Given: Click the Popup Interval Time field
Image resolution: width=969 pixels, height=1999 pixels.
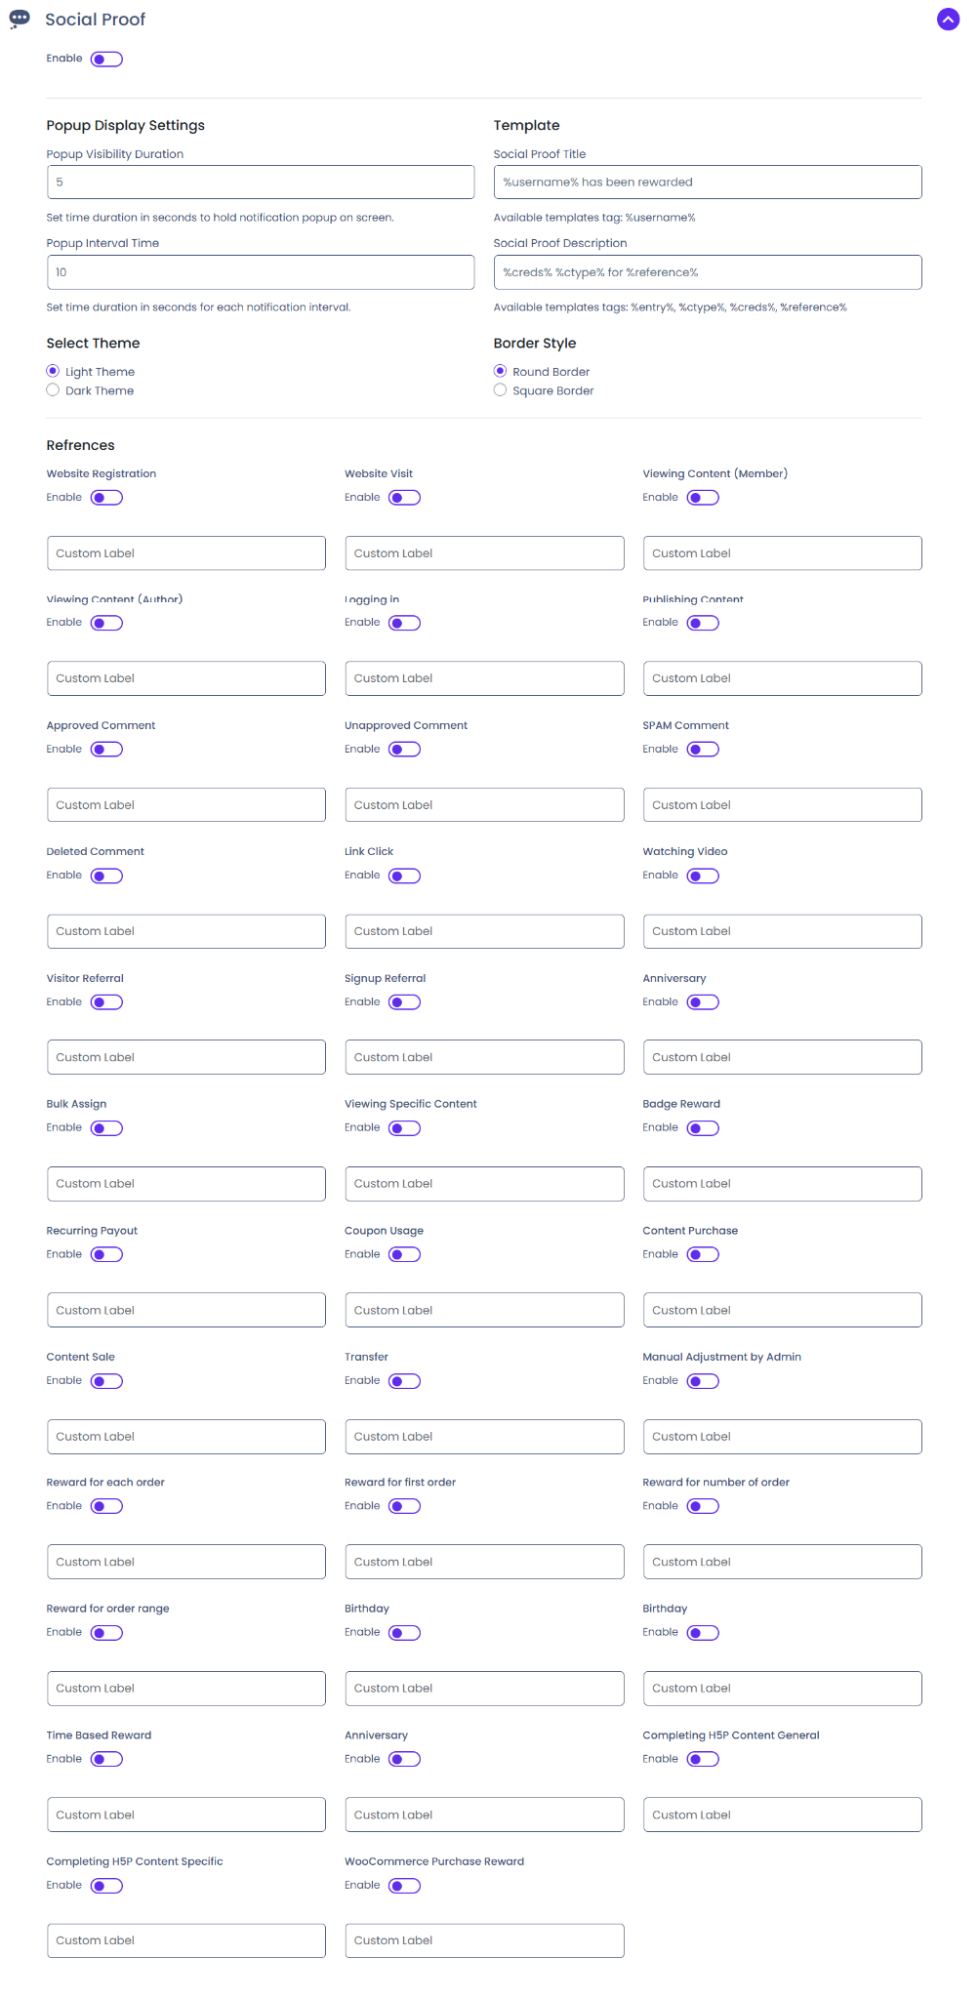Looking at the screenshot, I should click(260, 272).
